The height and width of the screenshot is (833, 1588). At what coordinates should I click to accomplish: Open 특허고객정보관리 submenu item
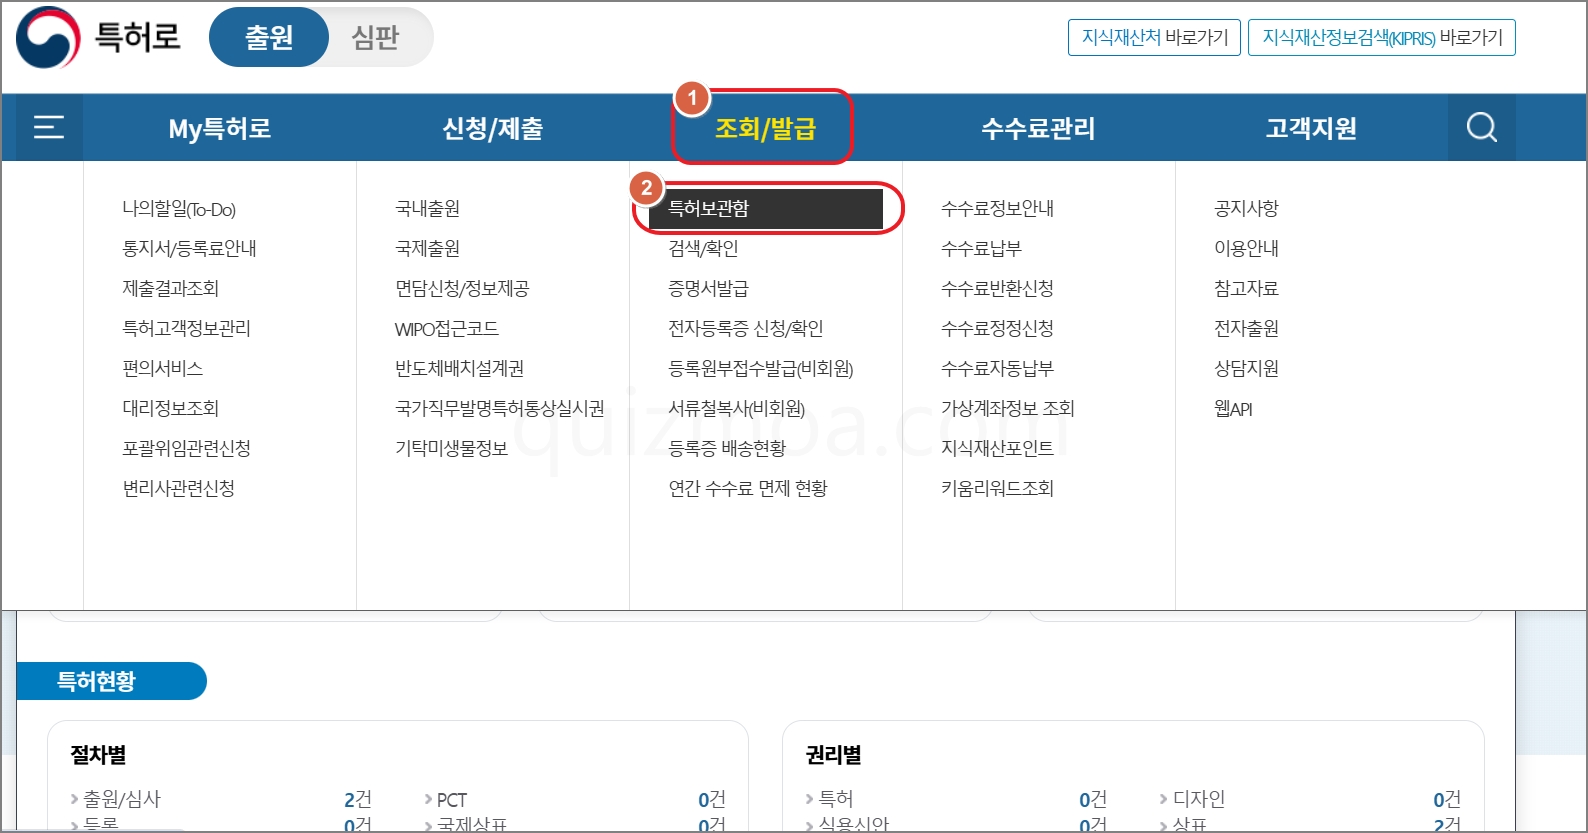pyautogui.click(x=186, y=329)
